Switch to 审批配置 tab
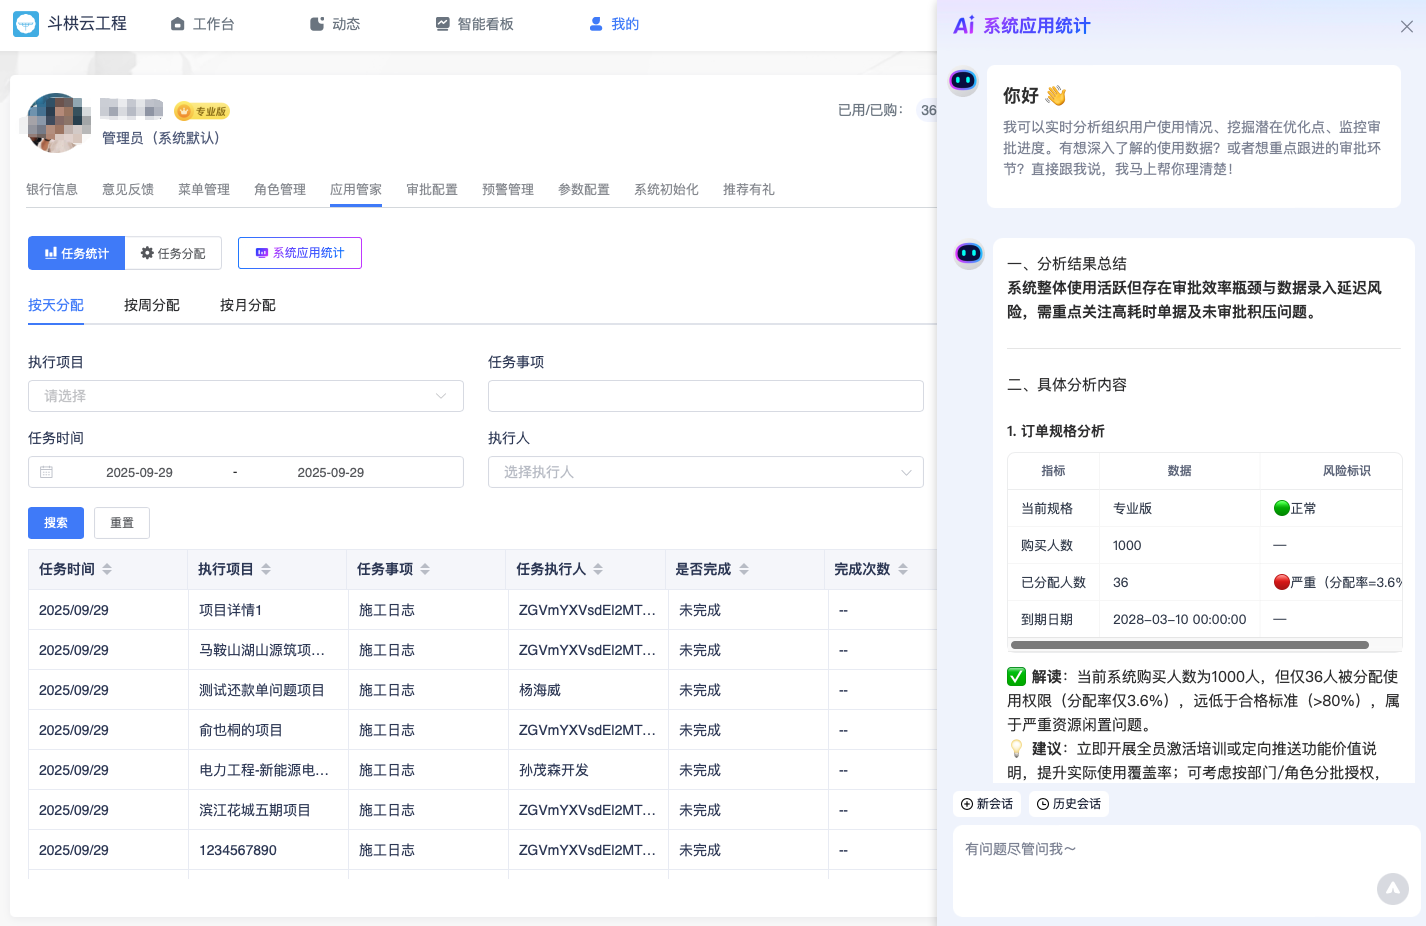 432,189
